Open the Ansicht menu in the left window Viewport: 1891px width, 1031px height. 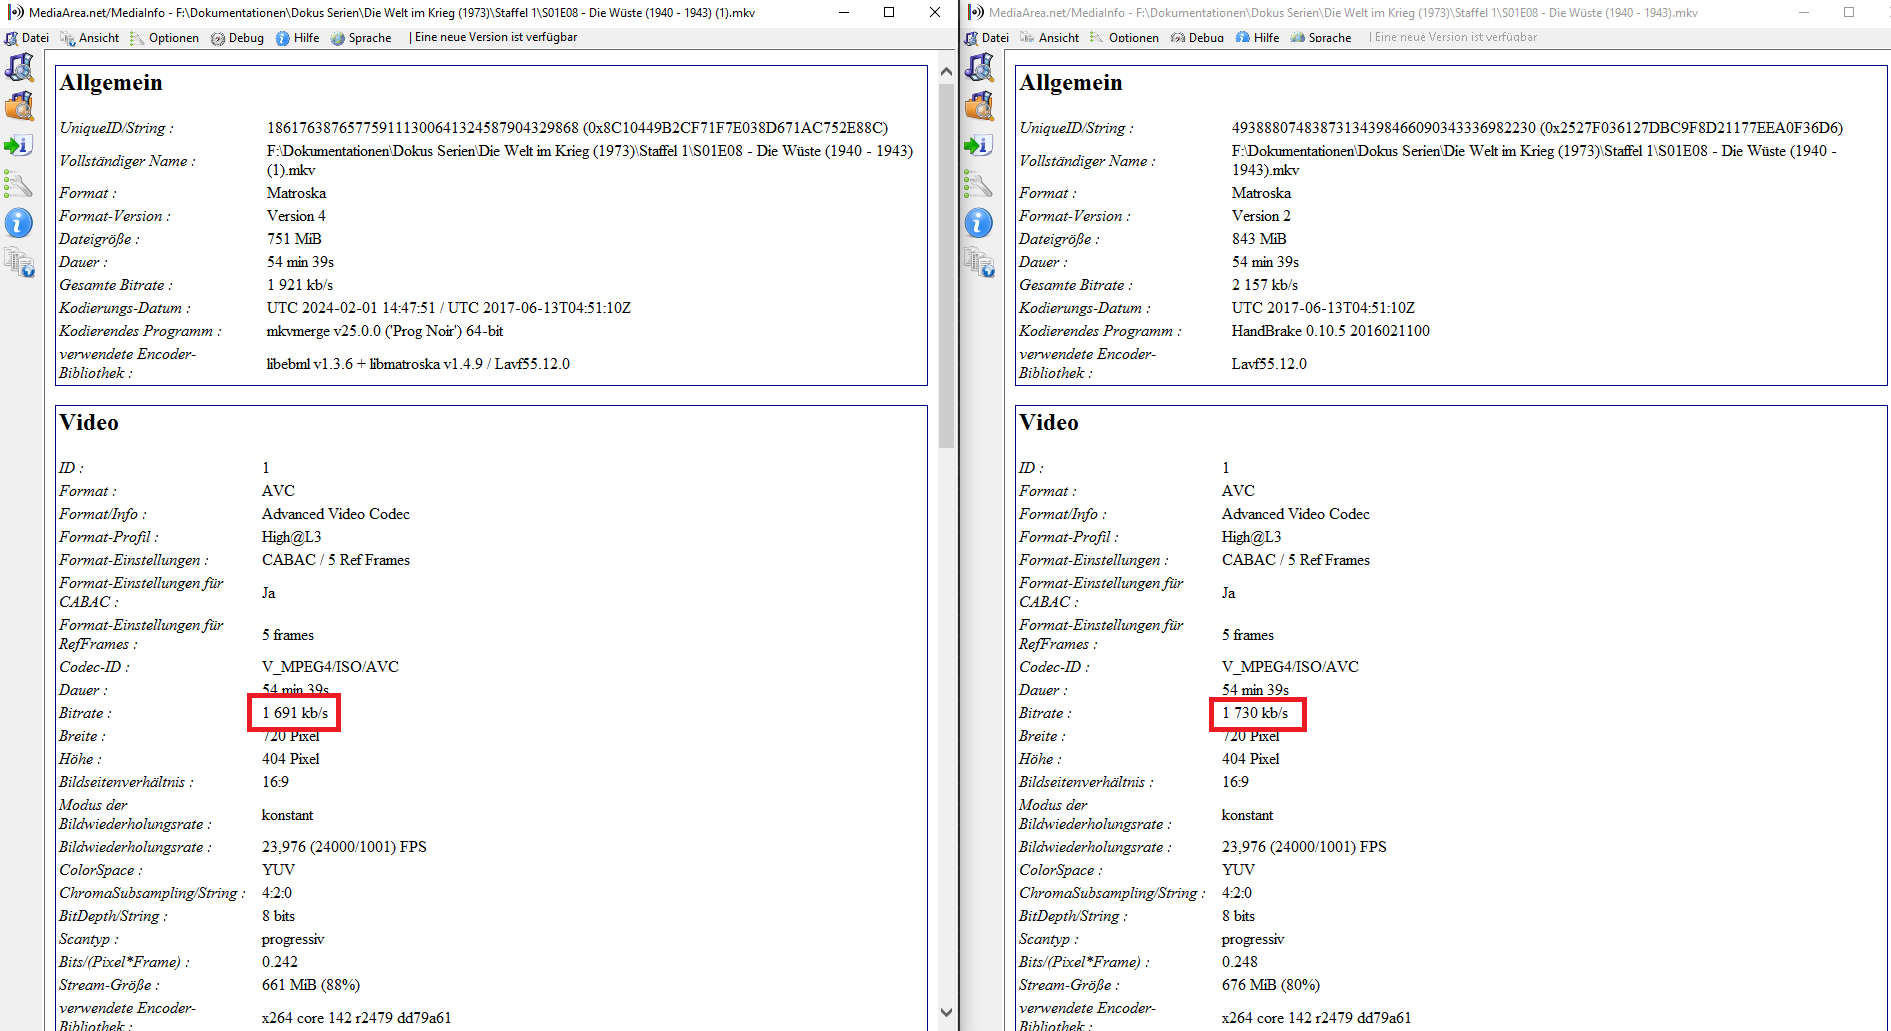90,38
